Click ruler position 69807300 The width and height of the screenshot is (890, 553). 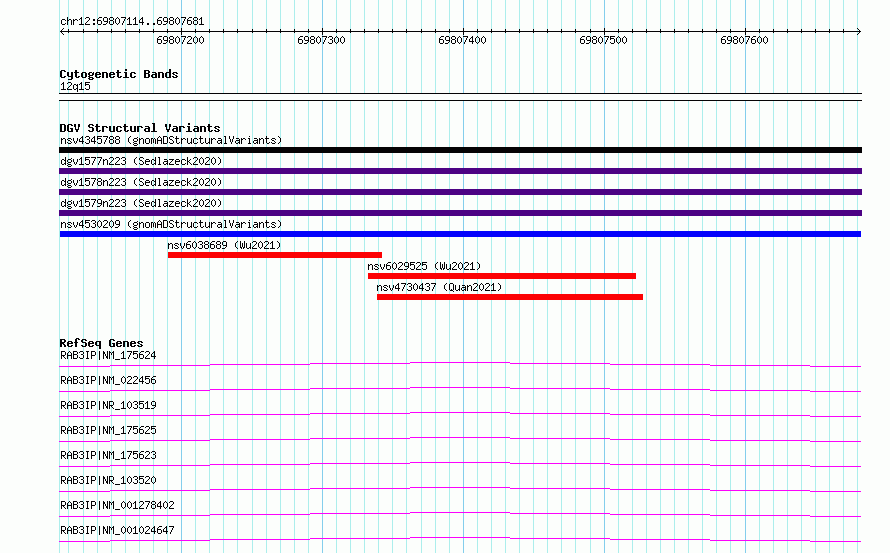point(321,40)
